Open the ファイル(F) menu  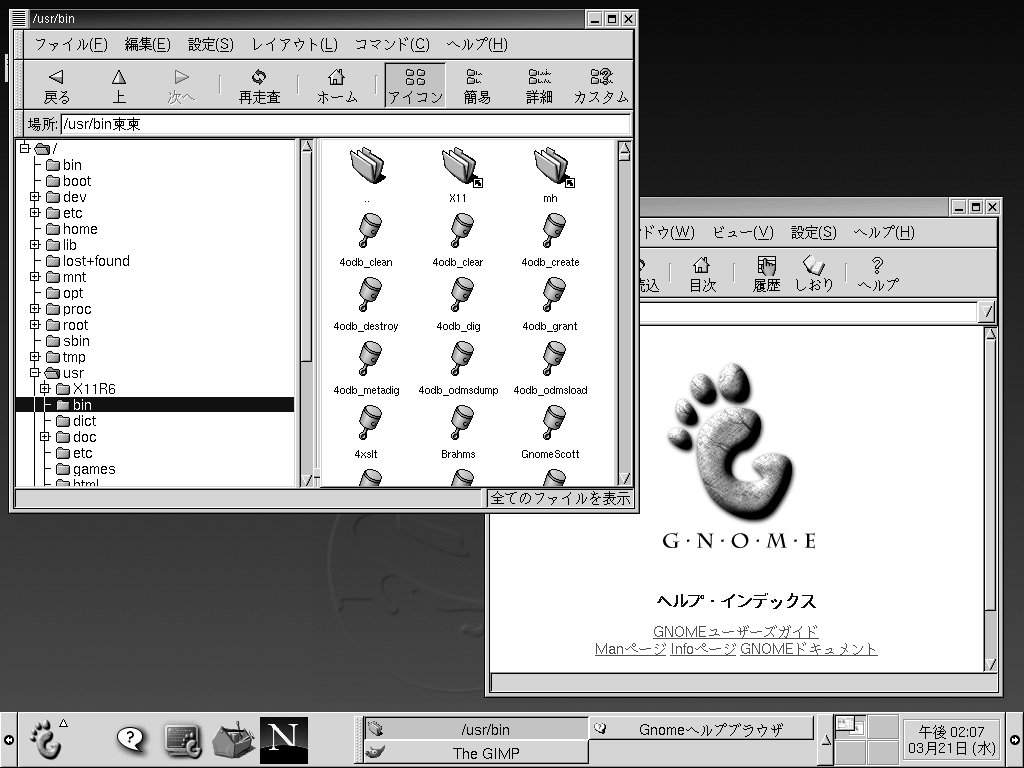pos(71,44)
